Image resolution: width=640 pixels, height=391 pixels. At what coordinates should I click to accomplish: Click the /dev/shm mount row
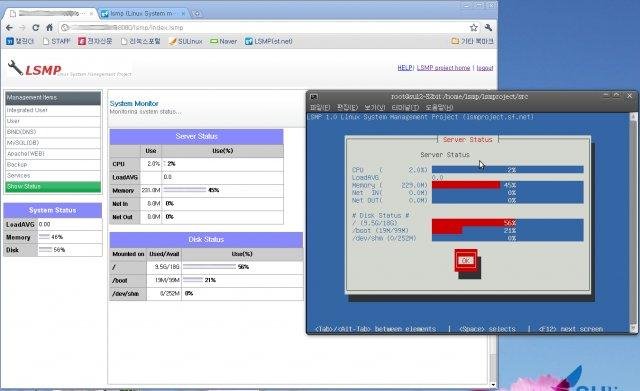coord(206,293)
